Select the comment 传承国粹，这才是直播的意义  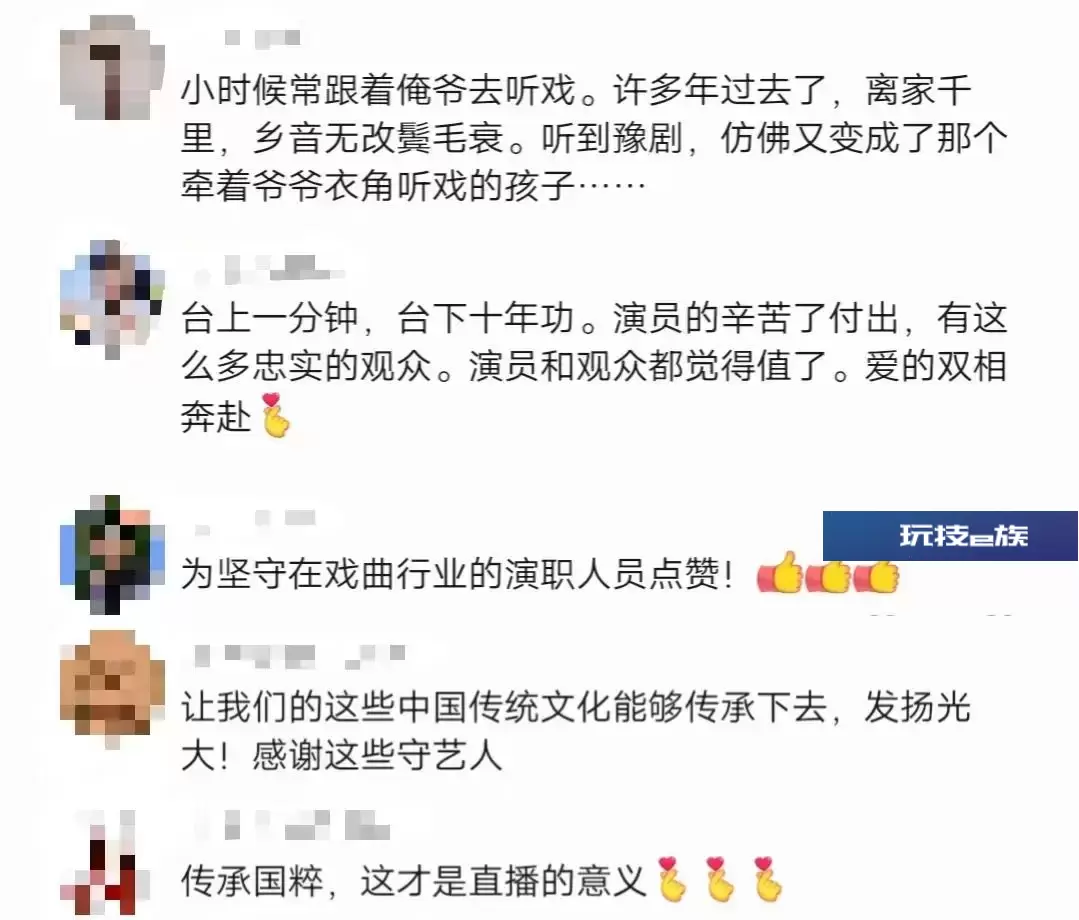(x=482, y=879)
